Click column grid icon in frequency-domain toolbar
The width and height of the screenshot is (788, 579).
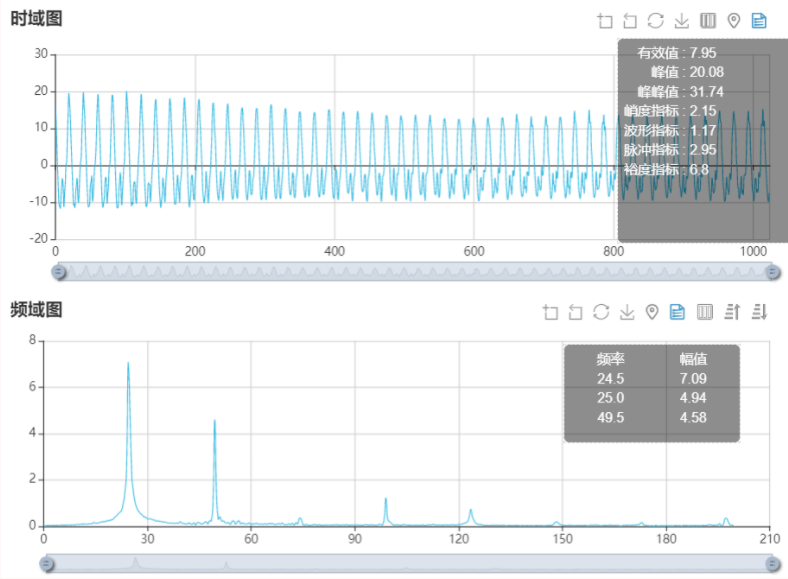(x=705, y=312)
